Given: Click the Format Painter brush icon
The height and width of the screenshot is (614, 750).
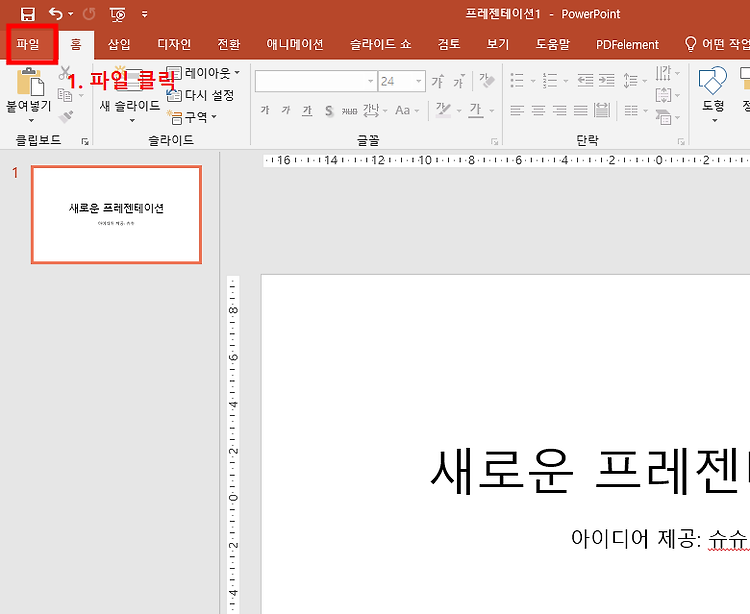Looking at the screenshot, I should point(66,117).
